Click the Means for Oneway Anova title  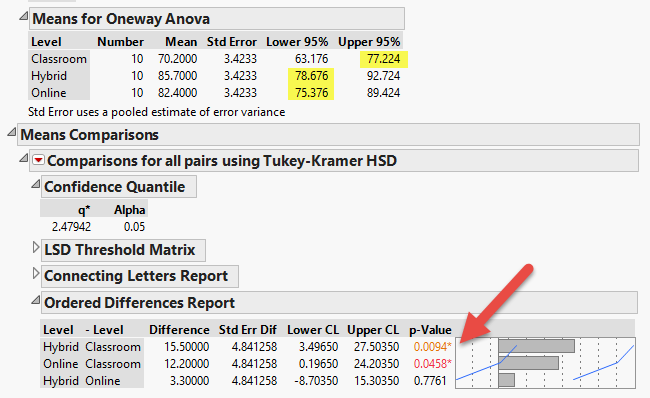(121, 19)
